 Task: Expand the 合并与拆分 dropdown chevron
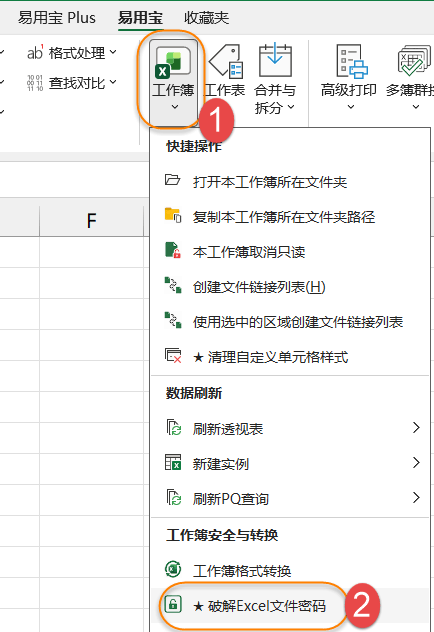point(291,107)
